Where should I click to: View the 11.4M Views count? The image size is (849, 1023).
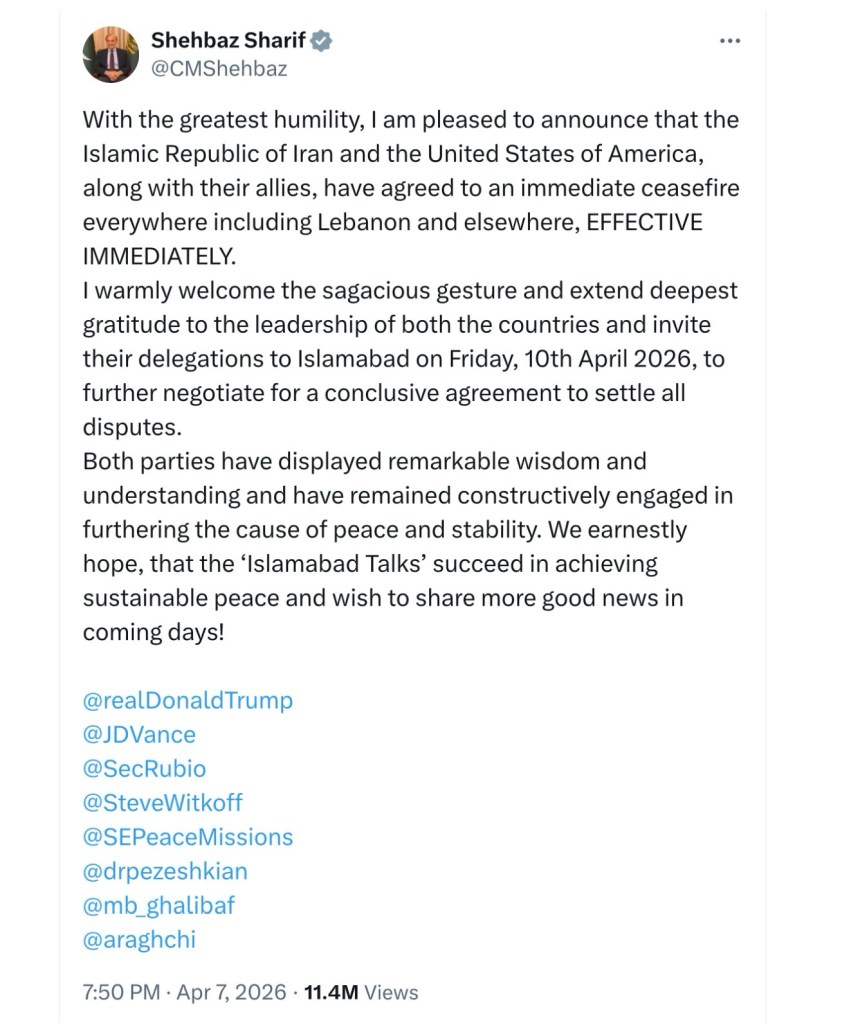point(361,992)
